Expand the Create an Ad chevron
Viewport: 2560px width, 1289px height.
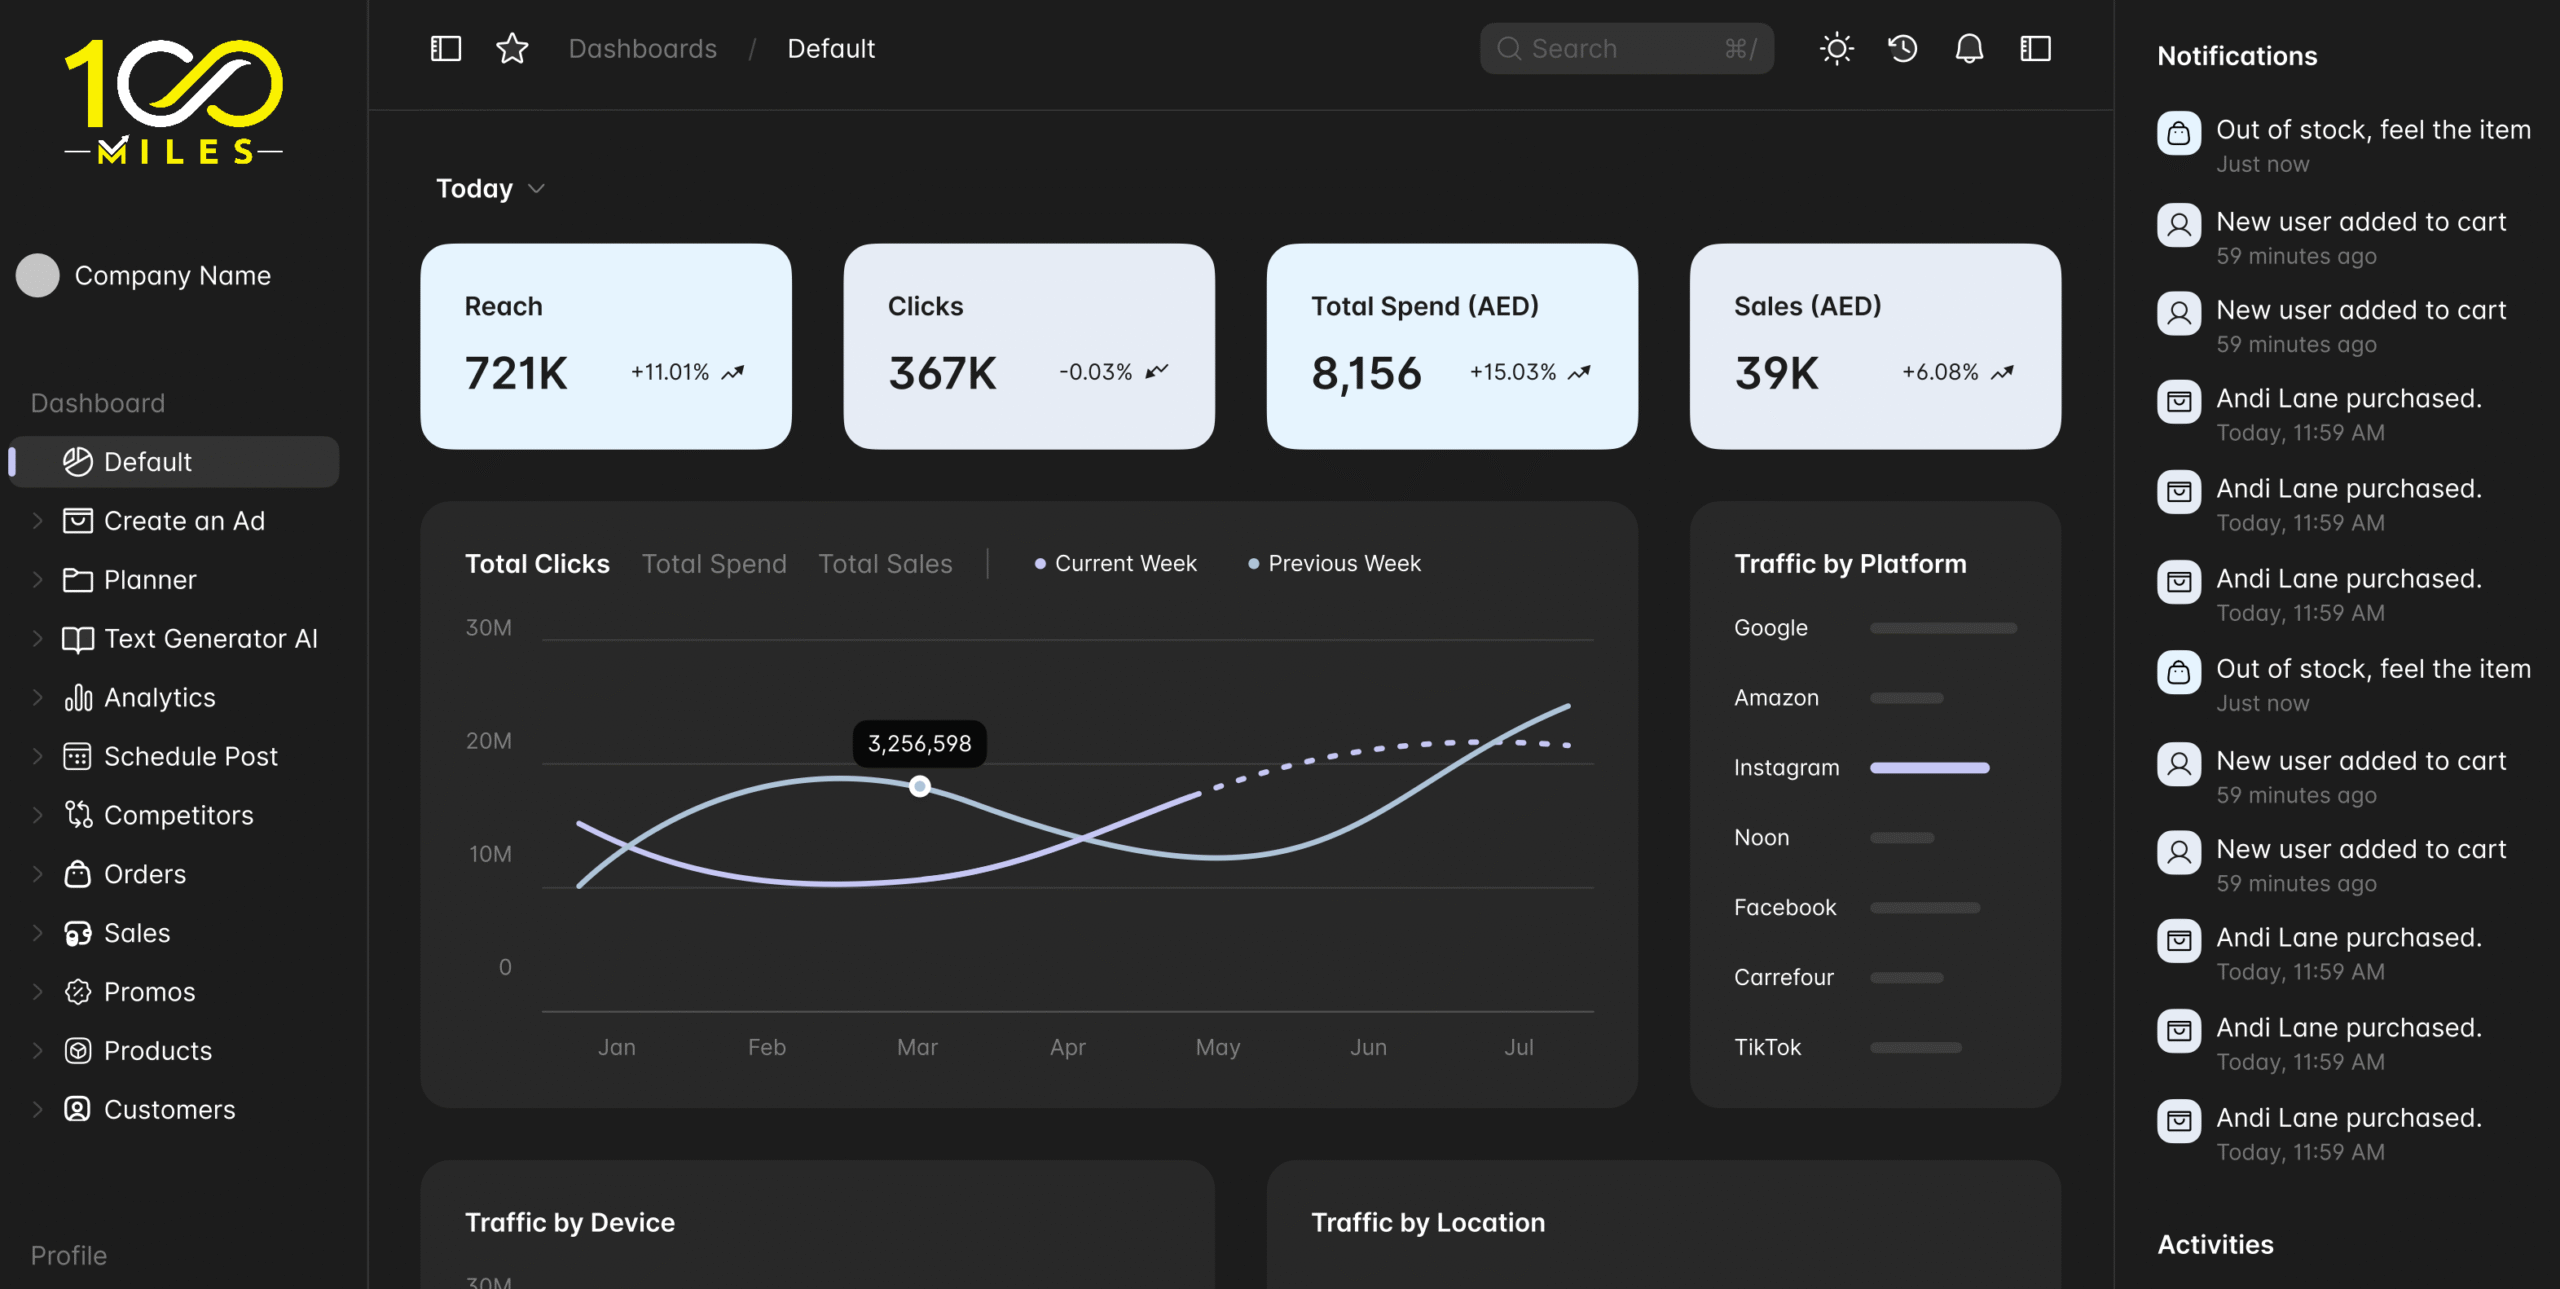[x=38, y=521]
